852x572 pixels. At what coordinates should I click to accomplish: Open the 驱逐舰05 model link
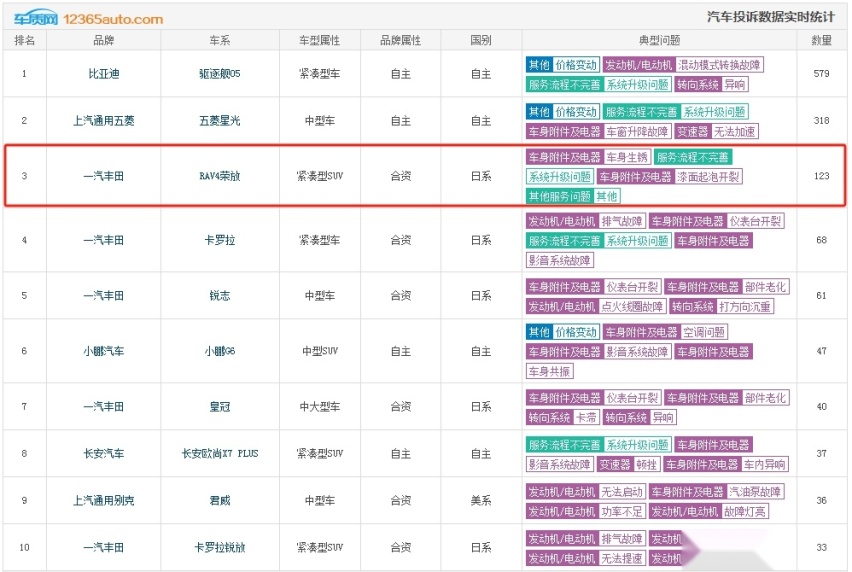pyautogui.click(x=220, y=74)
